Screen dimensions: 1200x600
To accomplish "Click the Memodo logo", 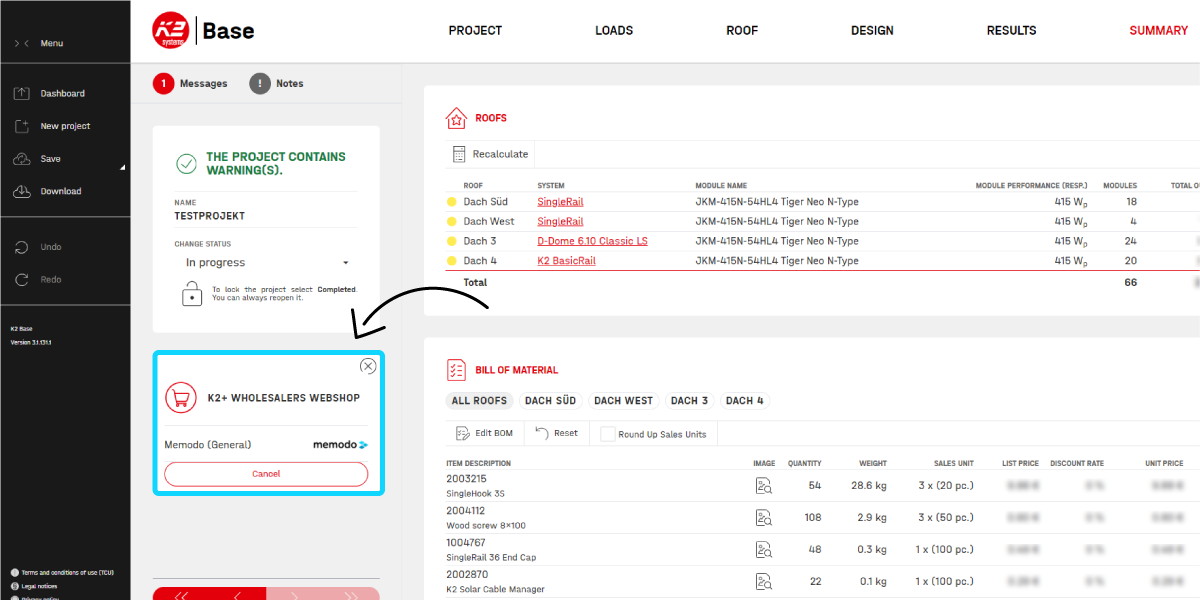I will tap(340, 444).
